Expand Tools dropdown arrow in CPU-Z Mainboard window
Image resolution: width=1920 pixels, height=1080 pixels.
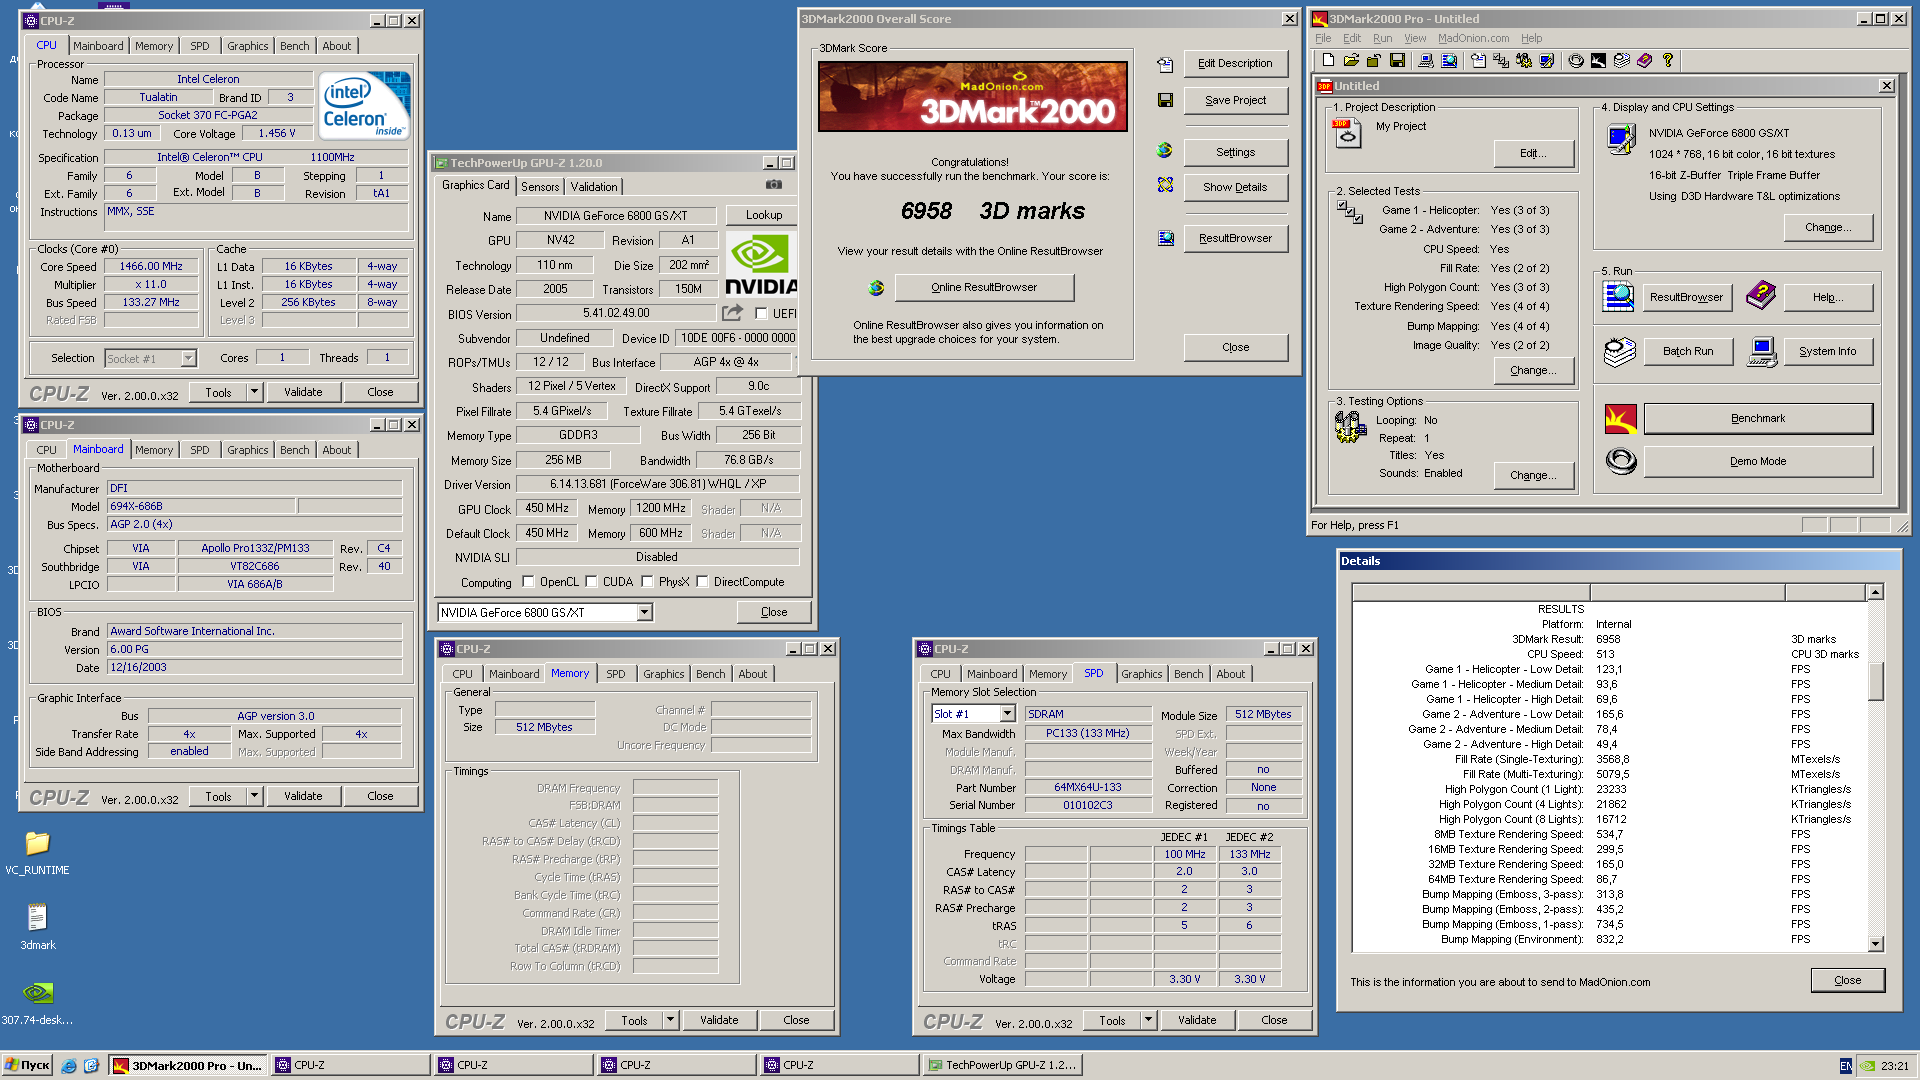click(x=254, y=797)
